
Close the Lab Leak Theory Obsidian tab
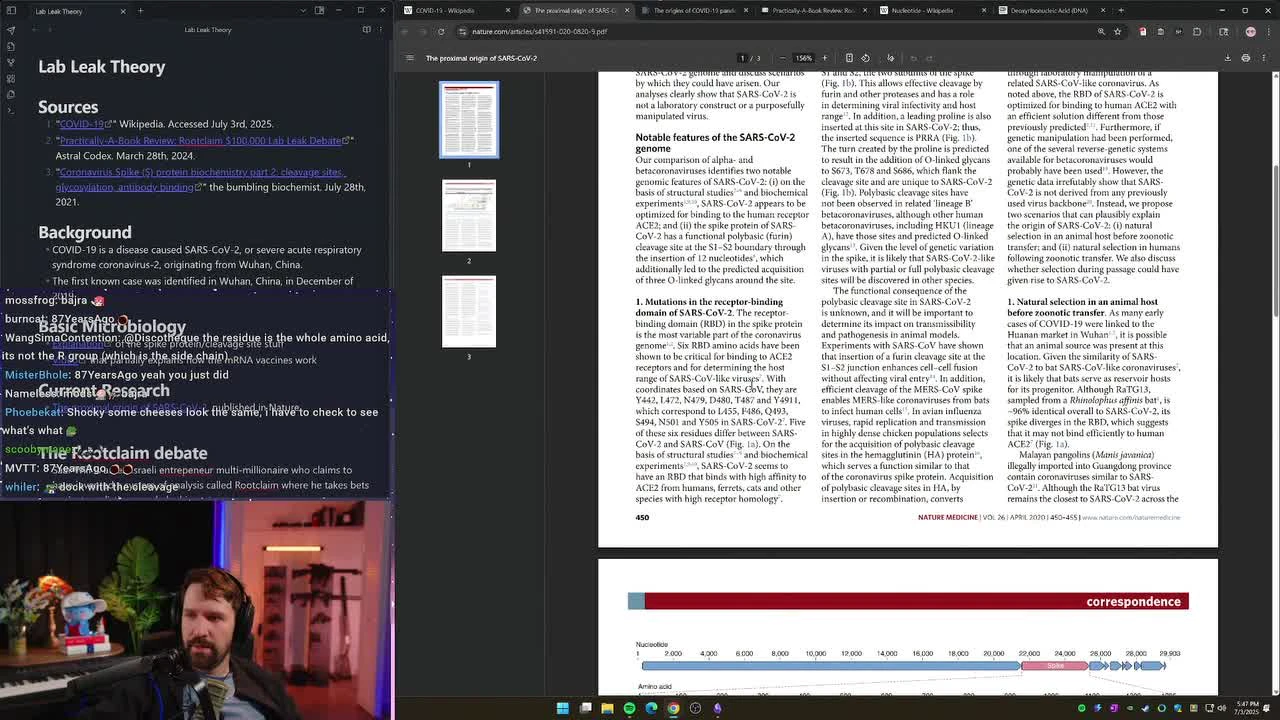coord(123,11)
